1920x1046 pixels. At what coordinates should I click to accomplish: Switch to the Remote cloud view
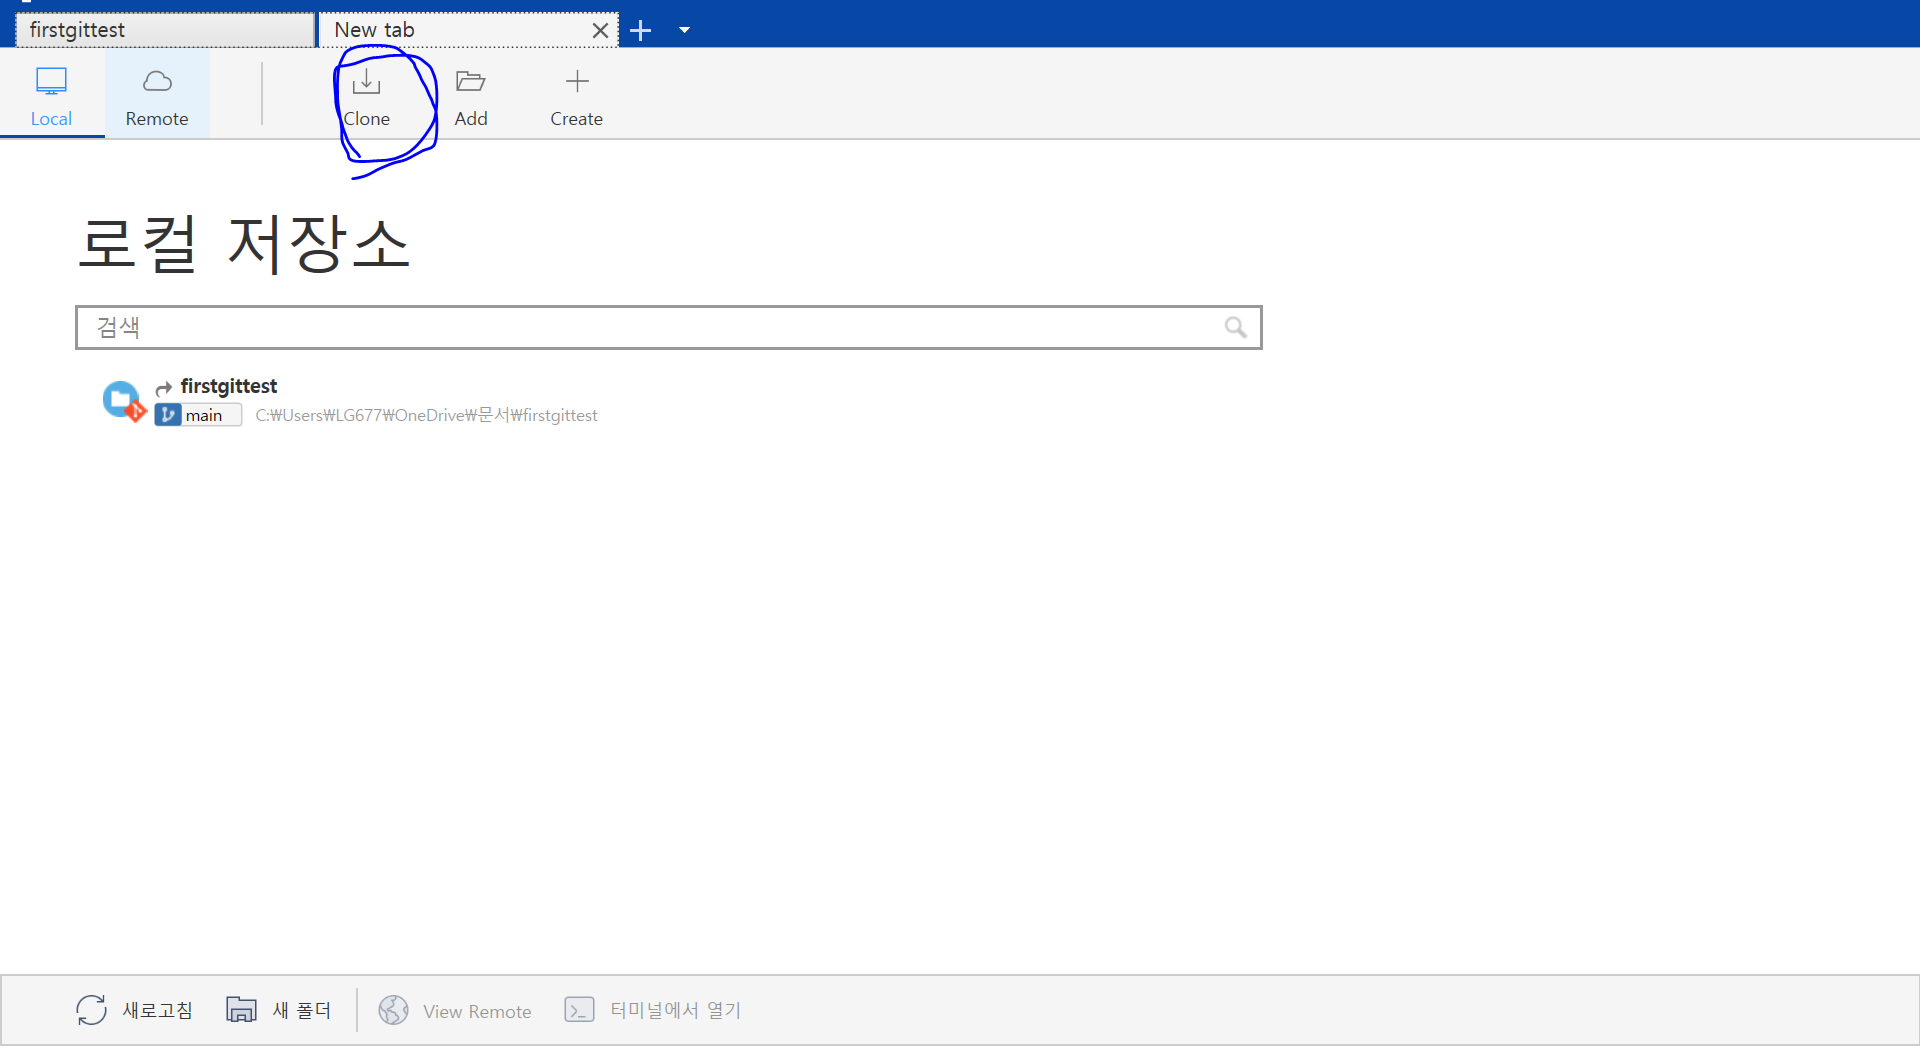157,81
